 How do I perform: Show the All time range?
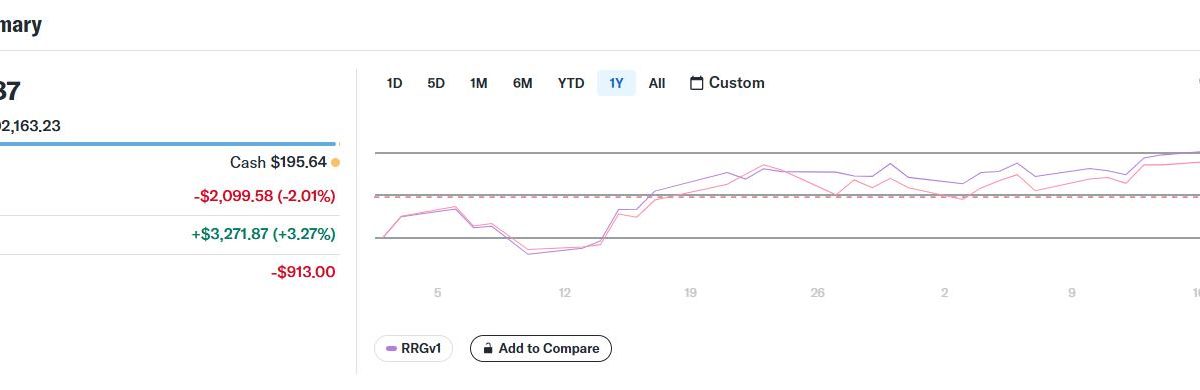(657, 83)
